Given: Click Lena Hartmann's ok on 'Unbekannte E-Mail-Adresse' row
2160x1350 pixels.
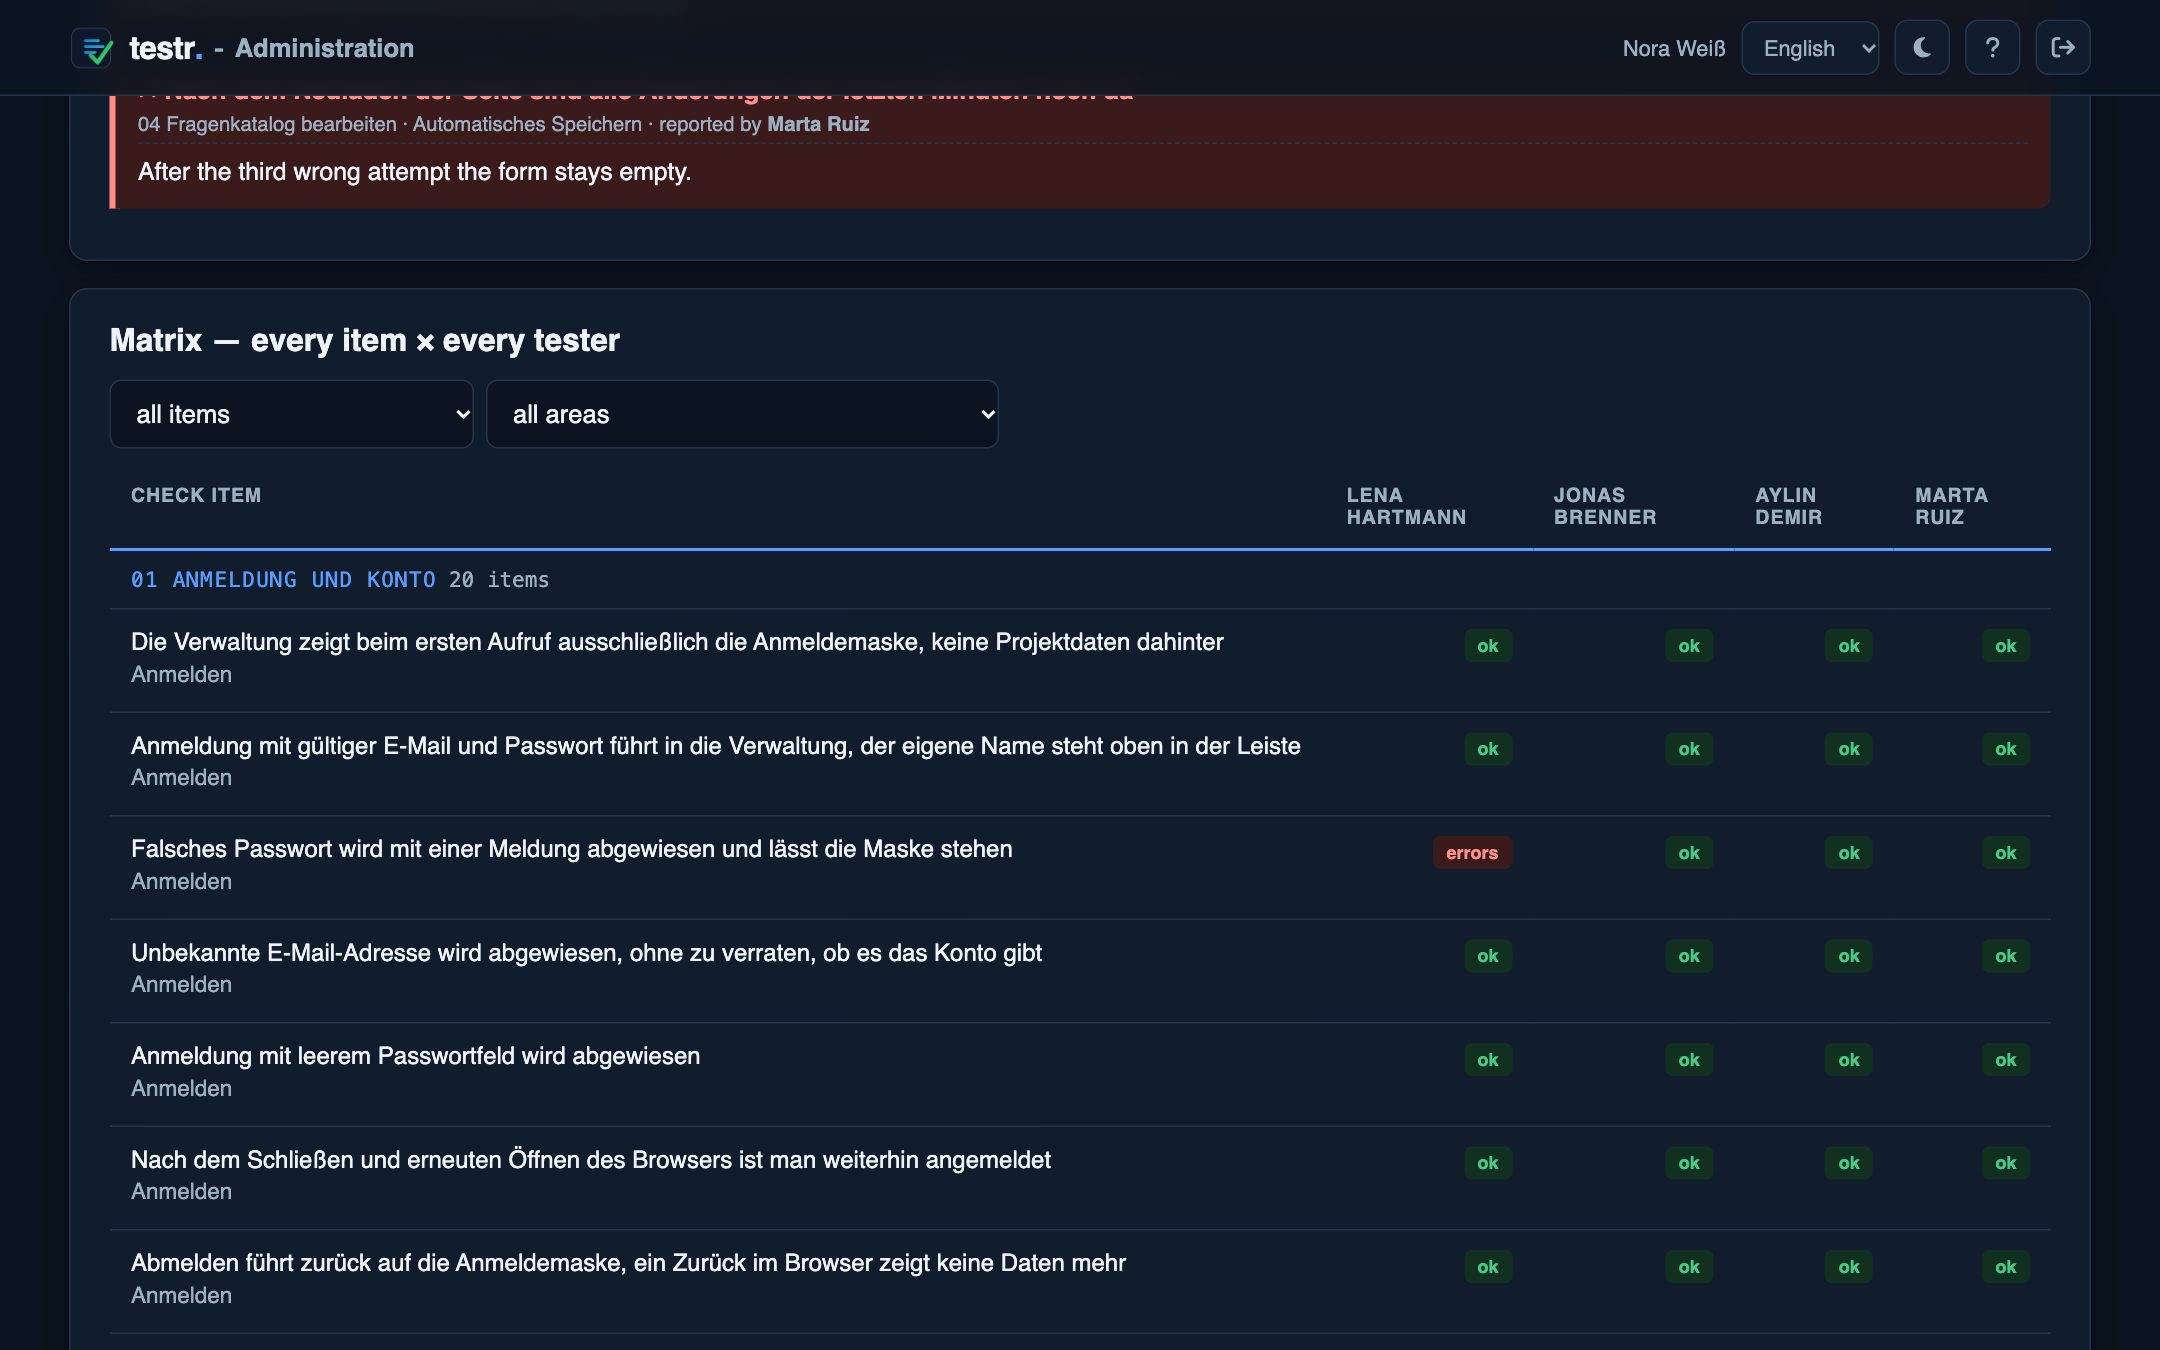Looking at the screenshot, I should pyautogui.click(x=1488, y=956).
